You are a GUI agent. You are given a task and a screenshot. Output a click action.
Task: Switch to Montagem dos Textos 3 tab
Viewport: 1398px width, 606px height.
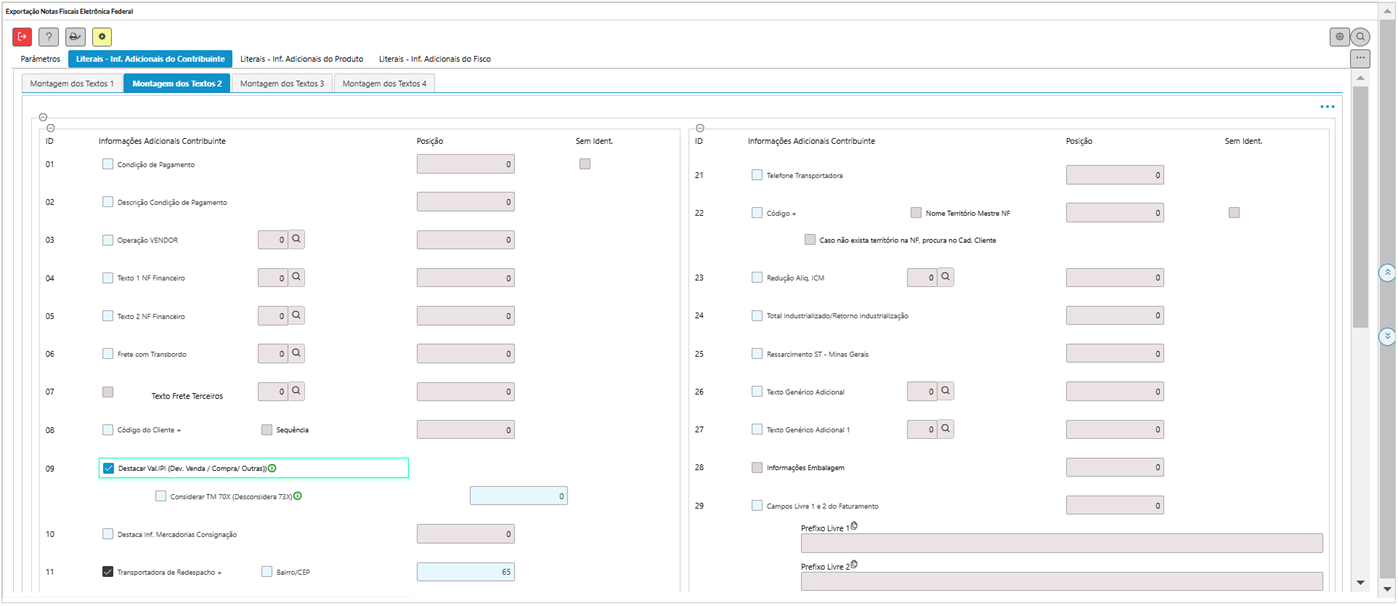(282, 83)
